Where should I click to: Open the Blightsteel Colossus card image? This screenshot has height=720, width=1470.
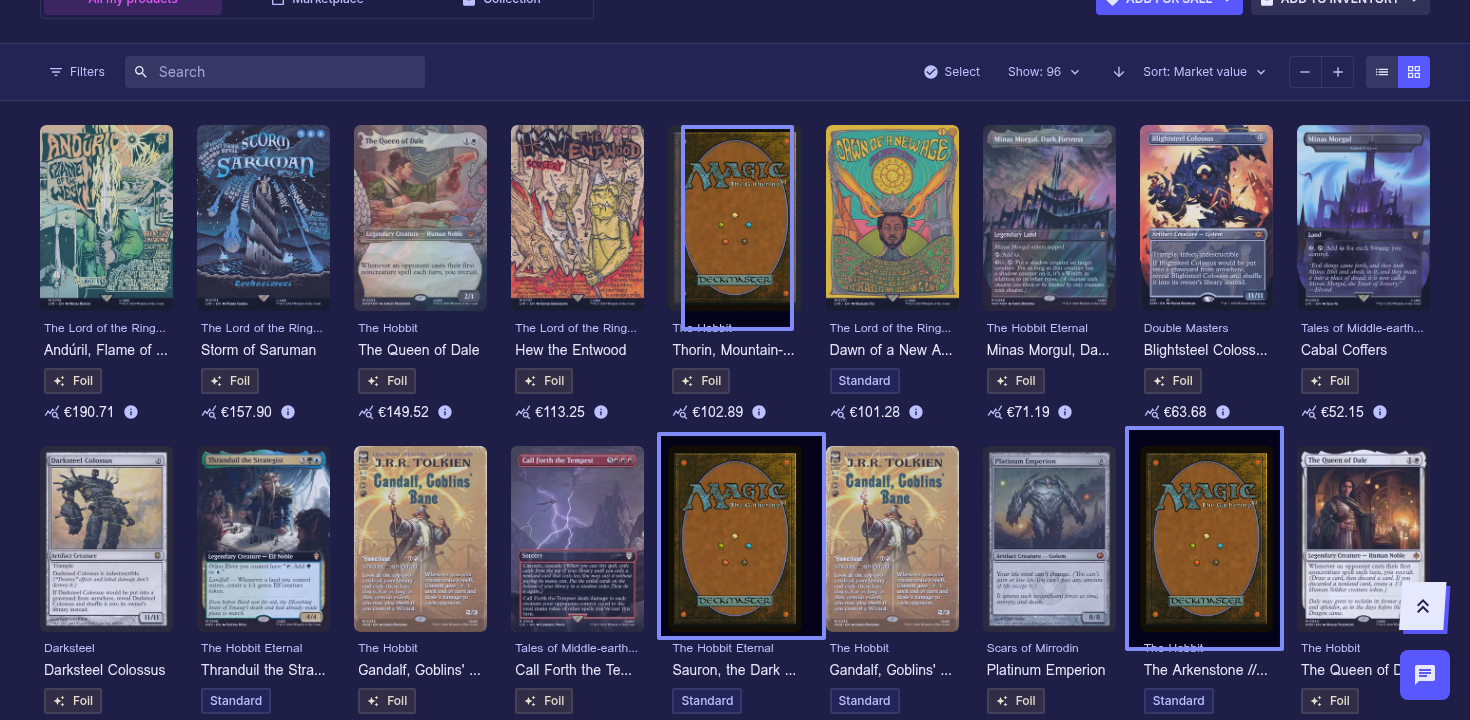coord(1206,218)
